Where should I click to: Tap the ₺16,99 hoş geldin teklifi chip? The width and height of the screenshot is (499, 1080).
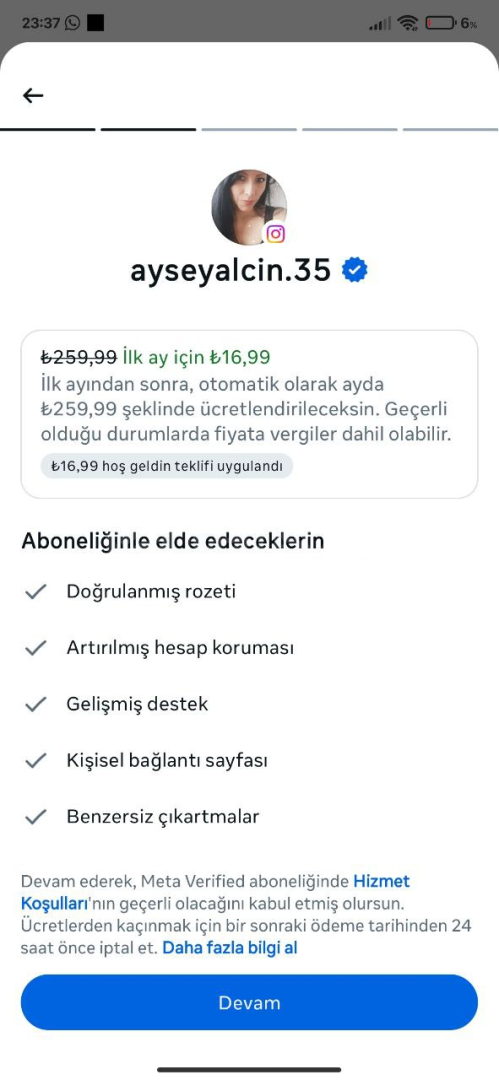[x=167, y=466]
